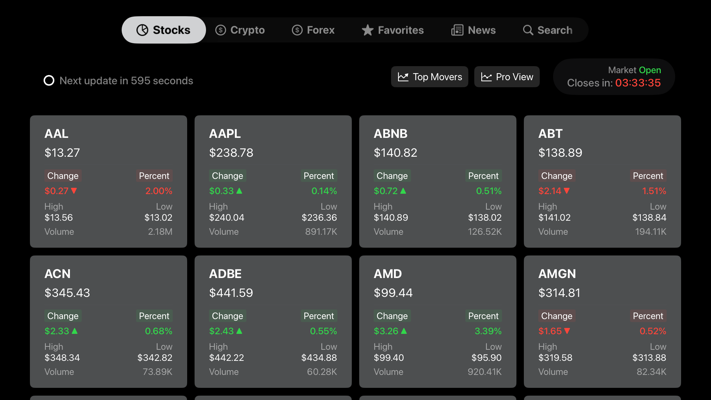Screen dimensions: 711x400
Task: Click AMGN percent value 0.52%
Action: [653, 331]
